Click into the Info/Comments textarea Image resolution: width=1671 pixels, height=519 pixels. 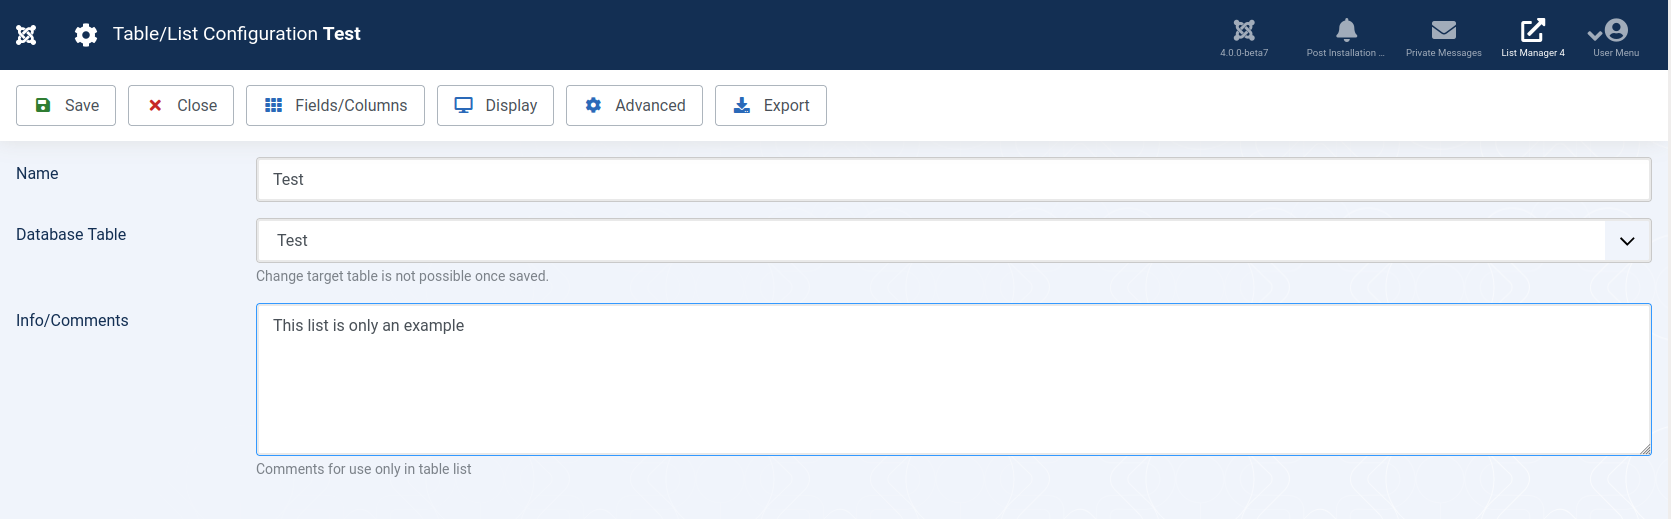tap(953, 380)
